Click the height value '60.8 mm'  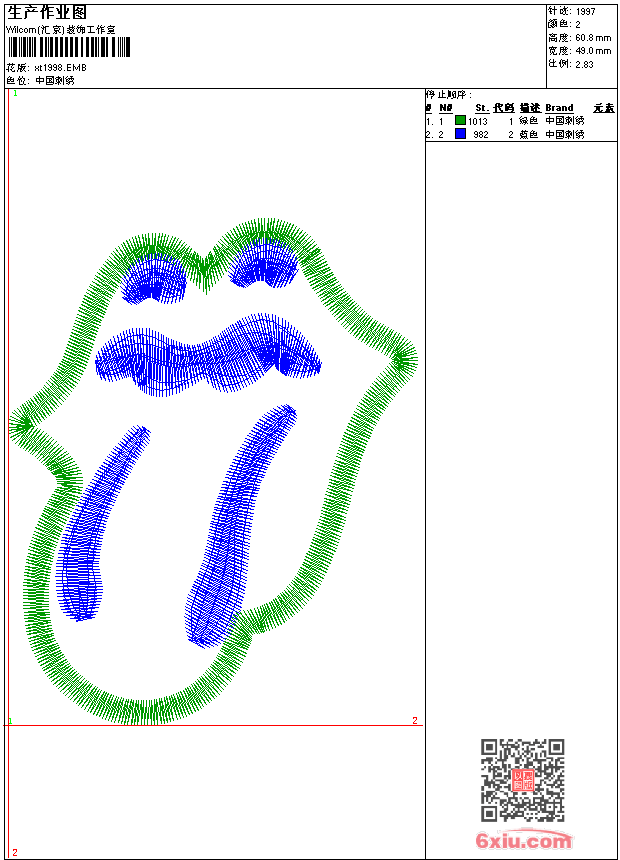593,38
